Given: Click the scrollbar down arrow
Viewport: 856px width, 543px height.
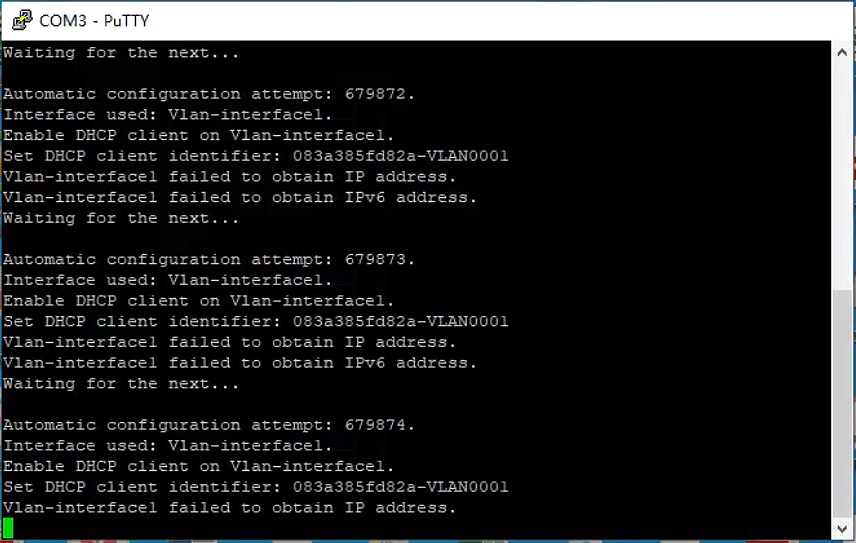Looking at the screenshot, I should point(842,528).
